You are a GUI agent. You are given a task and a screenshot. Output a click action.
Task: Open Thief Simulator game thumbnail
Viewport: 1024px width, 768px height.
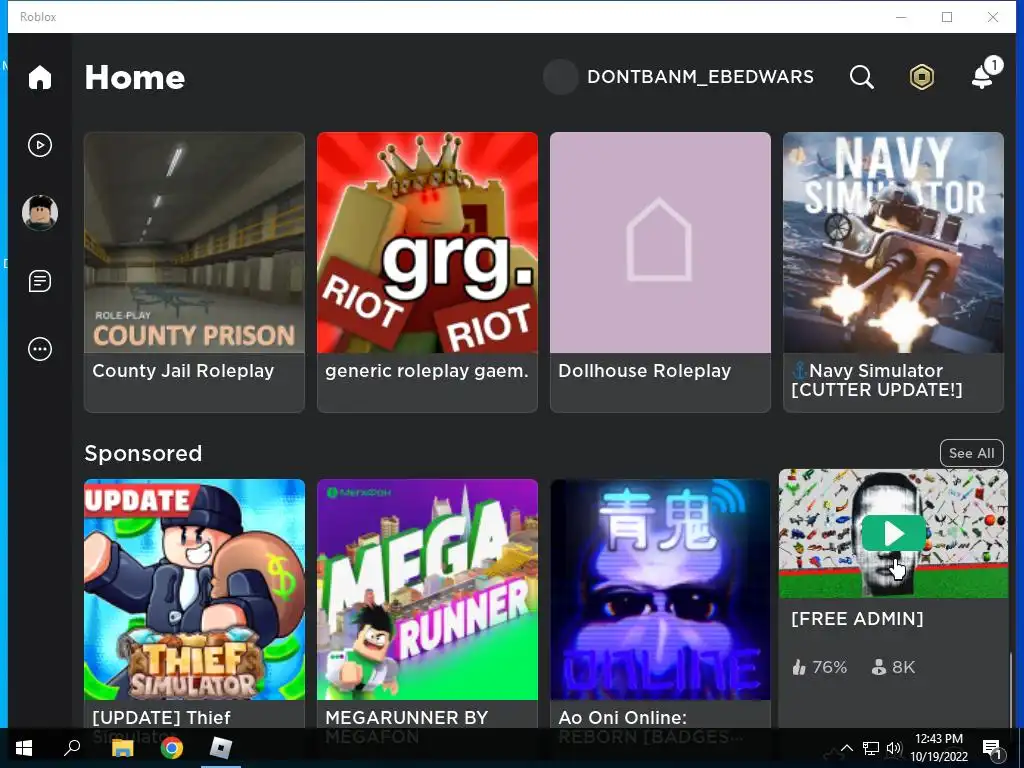point(194,589)
